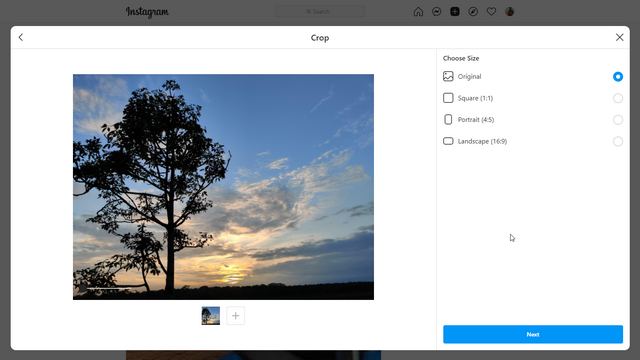The image size is (640, 360).
Task: Select the Original size radio button
Action: tap(618, 76)
